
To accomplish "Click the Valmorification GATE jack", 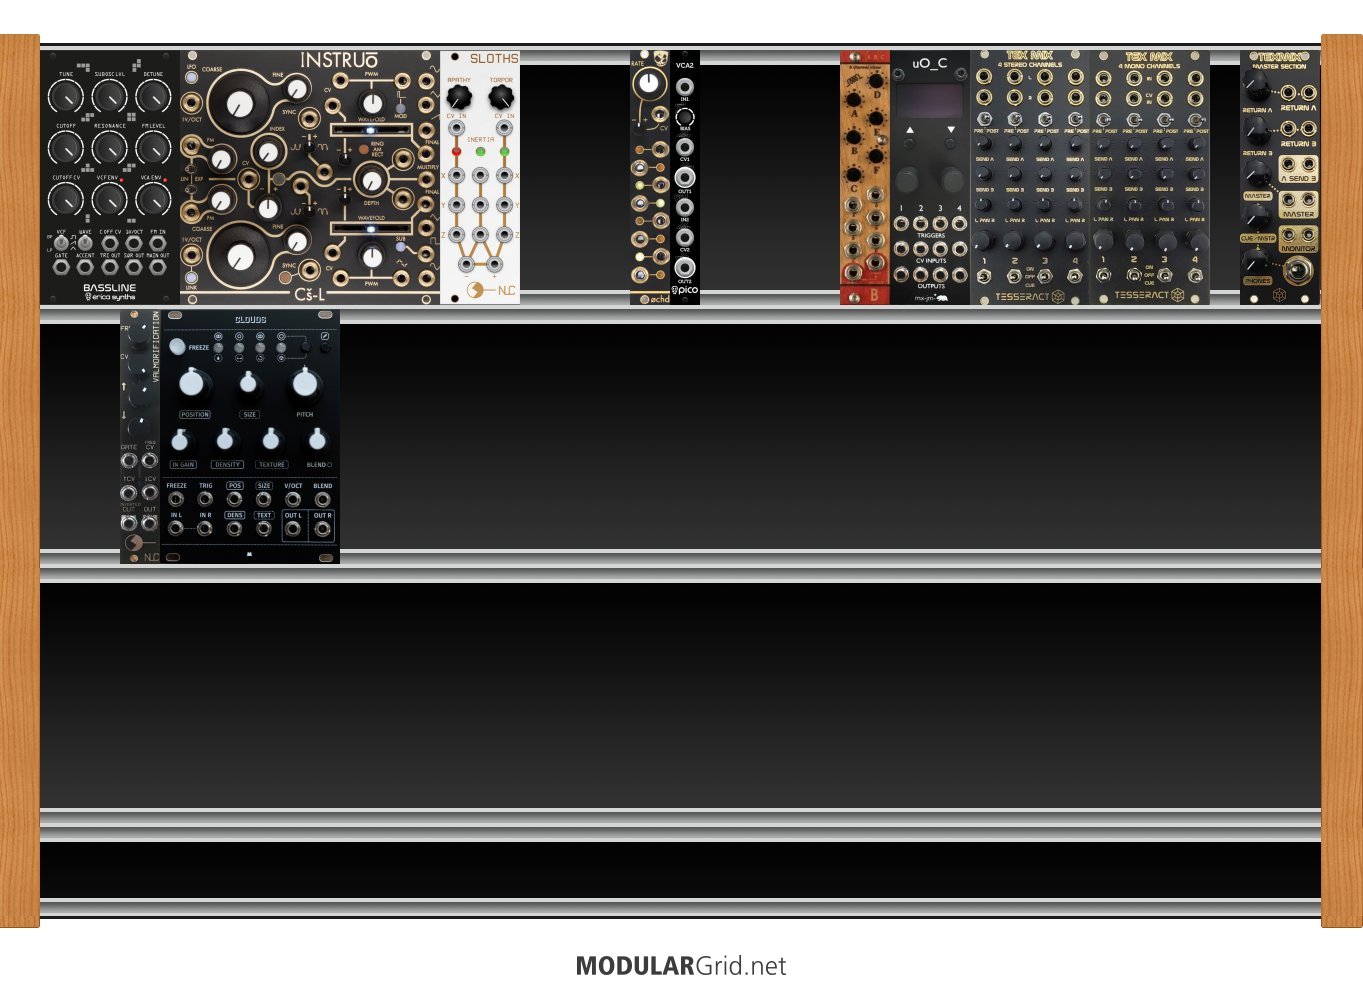I will click(x=129, y=461).
